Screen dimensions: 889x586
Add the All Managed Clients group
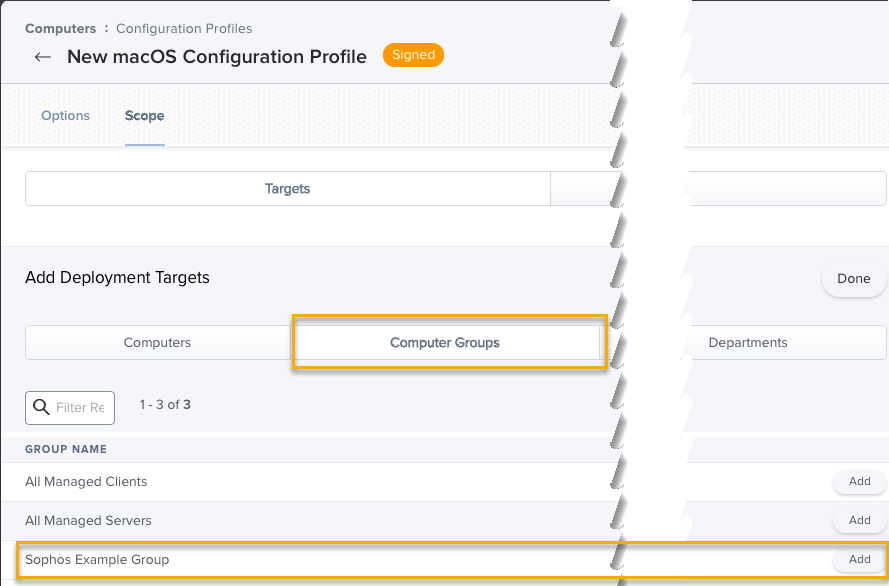(859, 482)
